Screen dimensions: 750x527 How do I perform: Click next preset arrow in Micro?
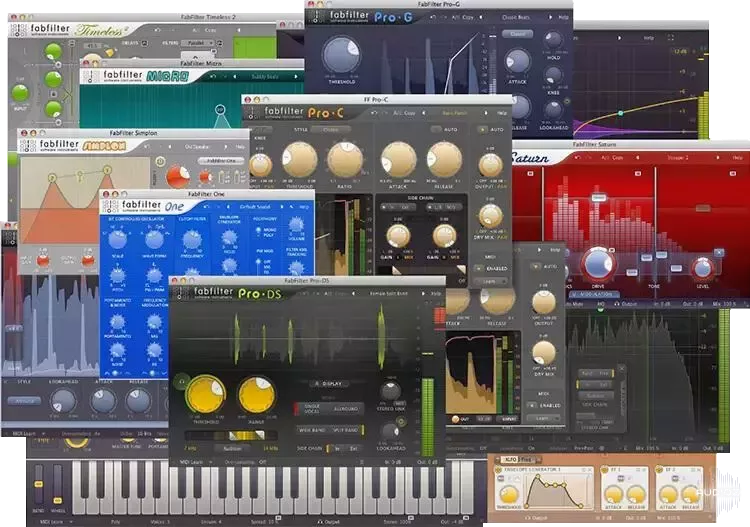click(x=296, y=77)
